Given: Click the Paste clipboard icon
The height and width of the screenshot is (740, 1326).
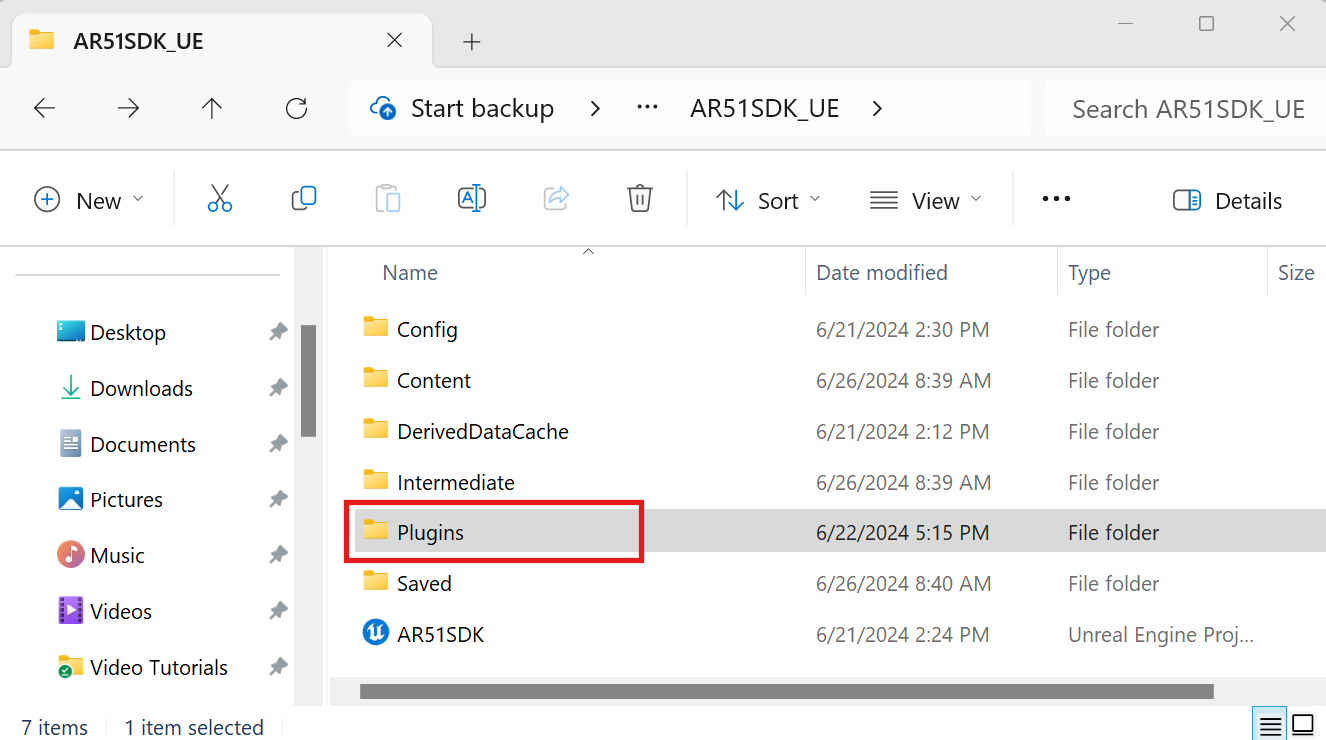Looking at the screenshot, I should (x=388, y=199).
